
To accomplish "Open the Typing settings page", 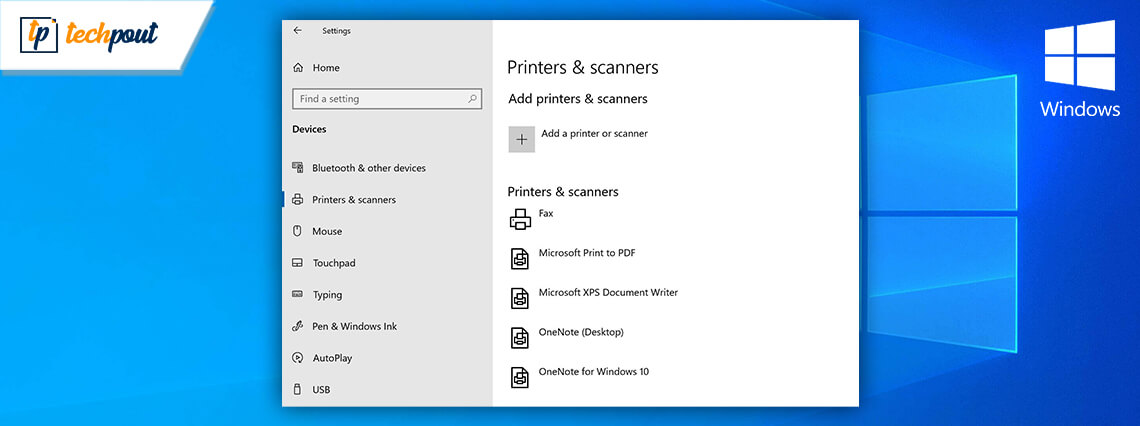I will [x=327, y=294].
